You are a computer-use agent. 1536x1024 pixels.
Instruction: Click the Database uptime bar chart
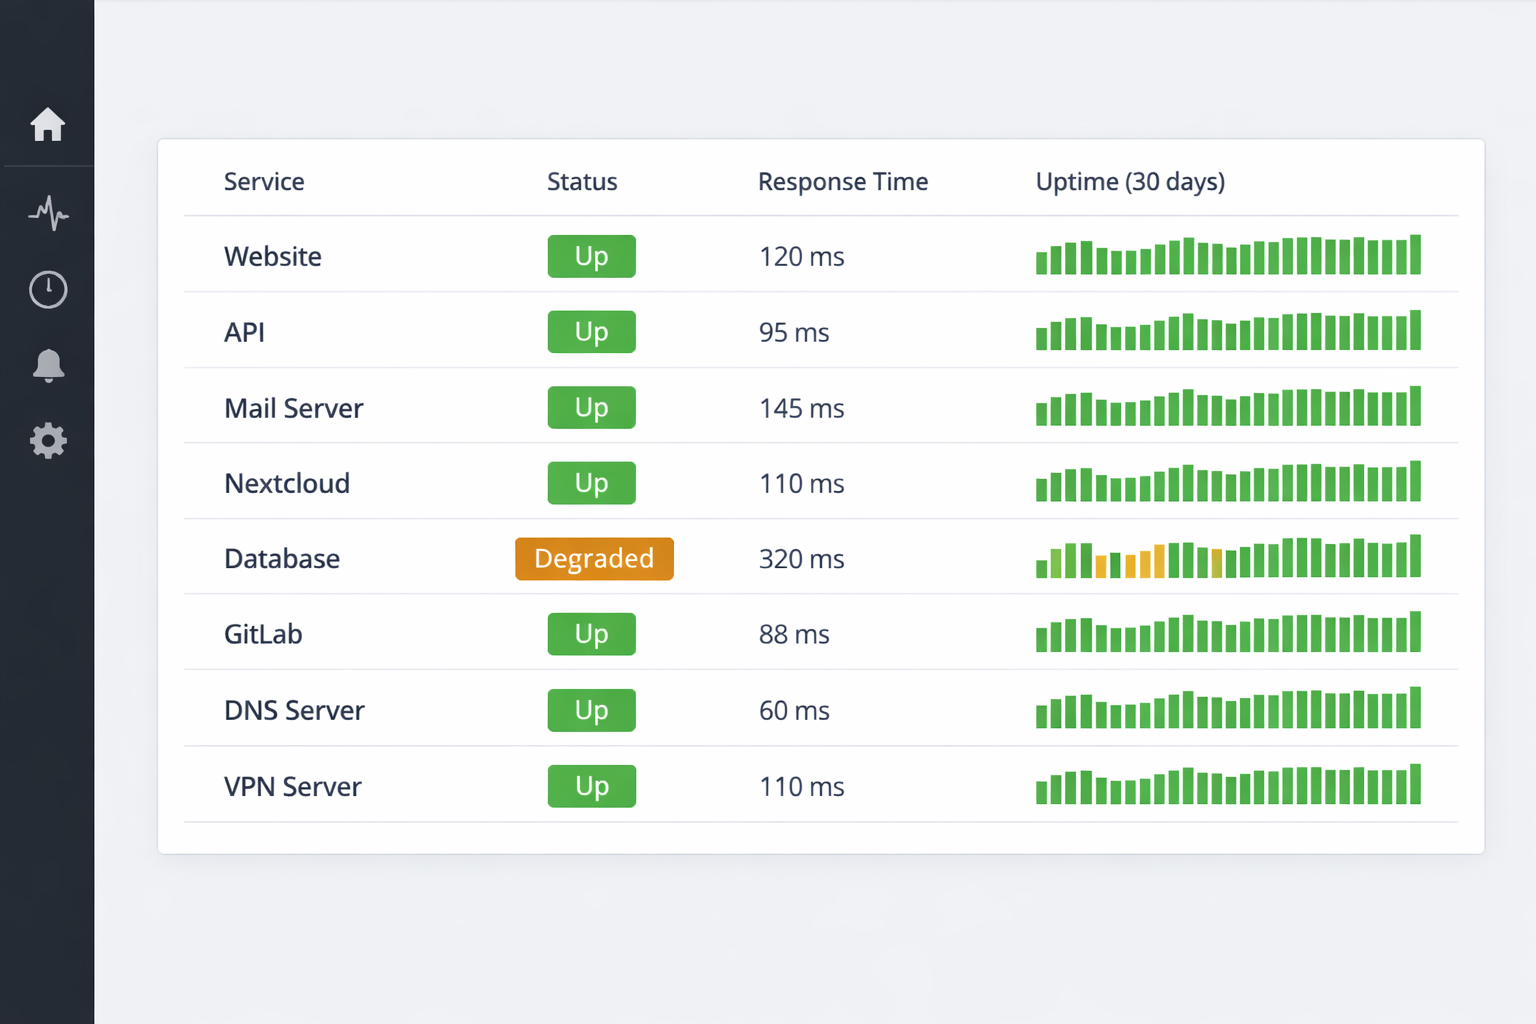(1228, 558)
